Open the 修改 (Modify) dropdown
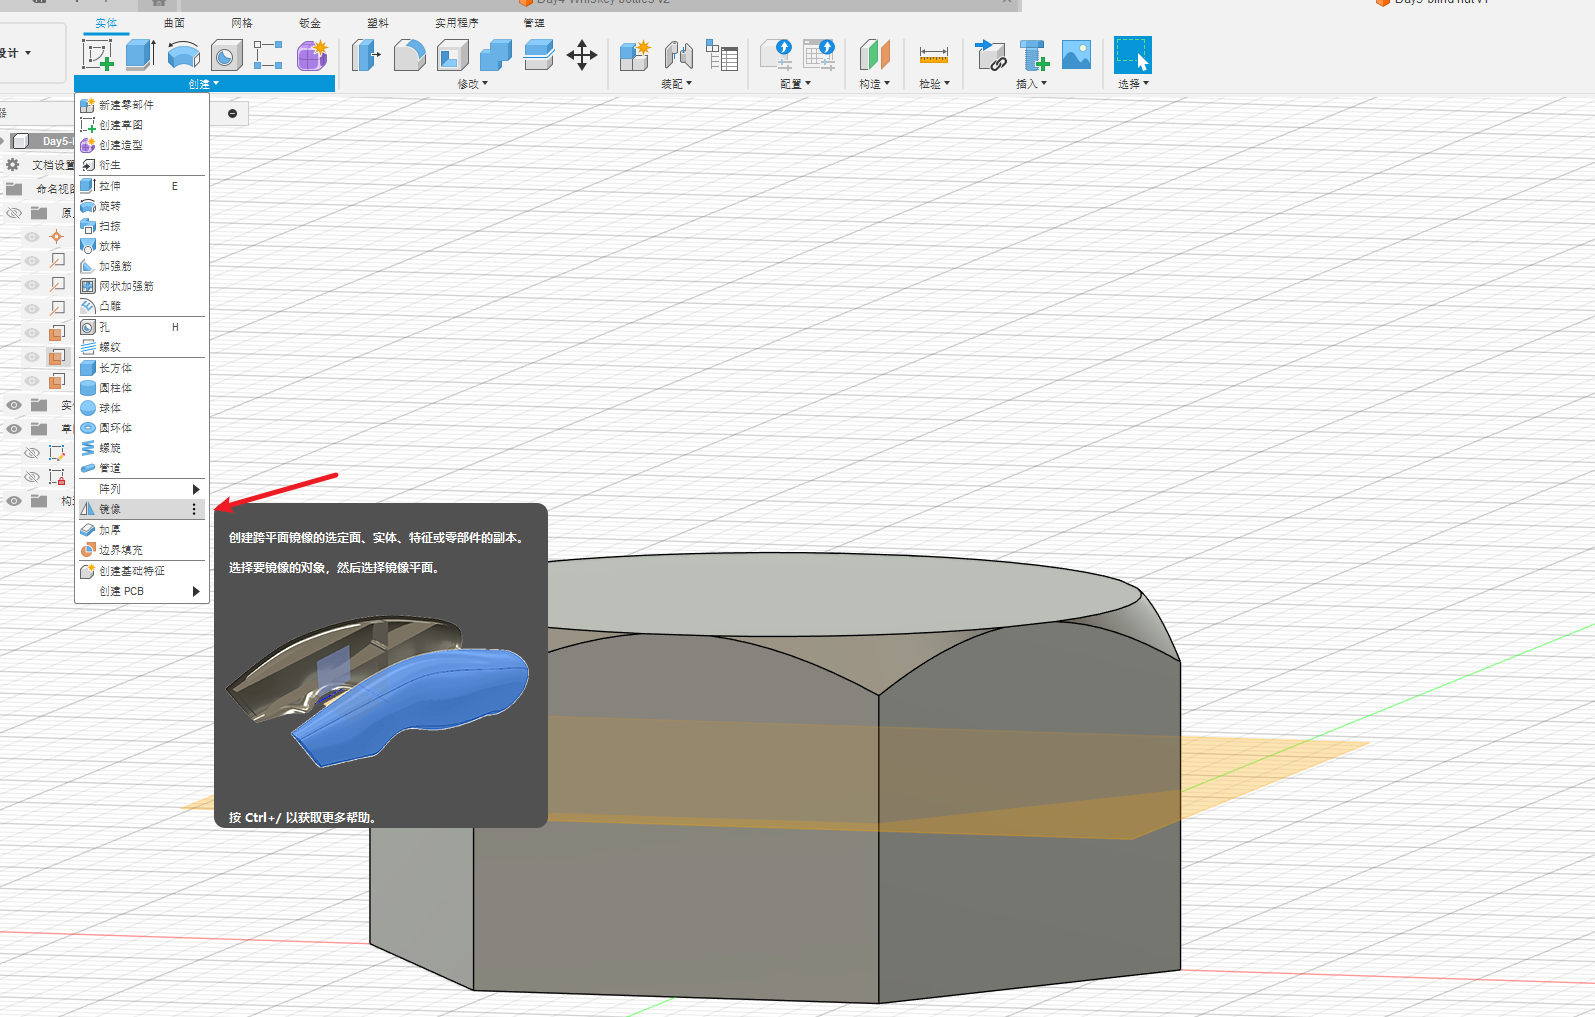The height and width of the screenshot is (1017, 1595). (472, 84)
